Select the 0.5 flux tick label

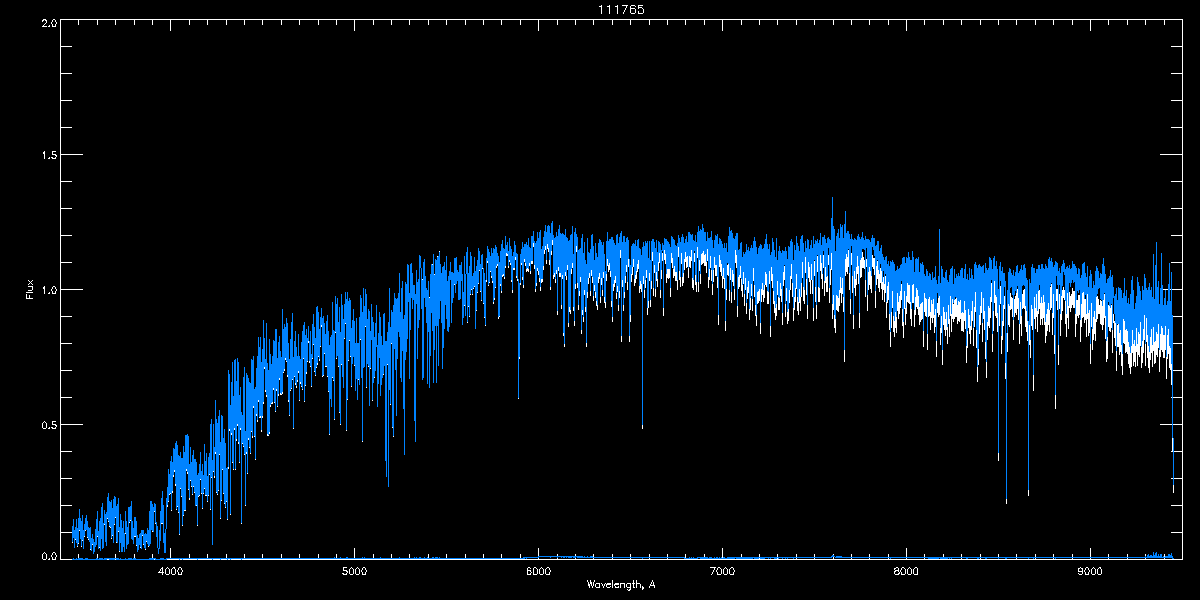point(48,424)
